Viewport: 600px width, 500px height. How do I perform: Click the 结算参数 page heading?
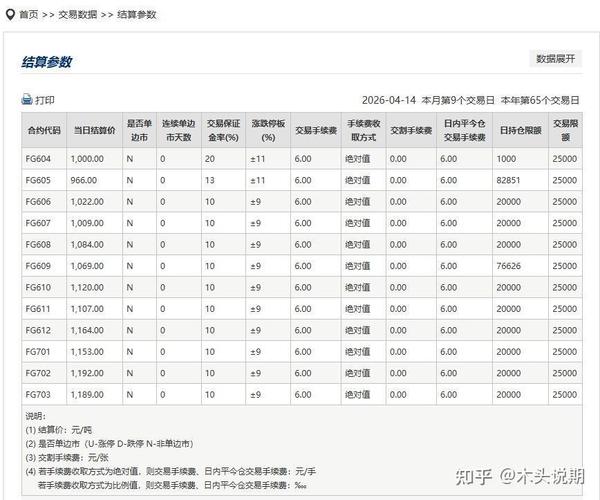coord(47,62)
